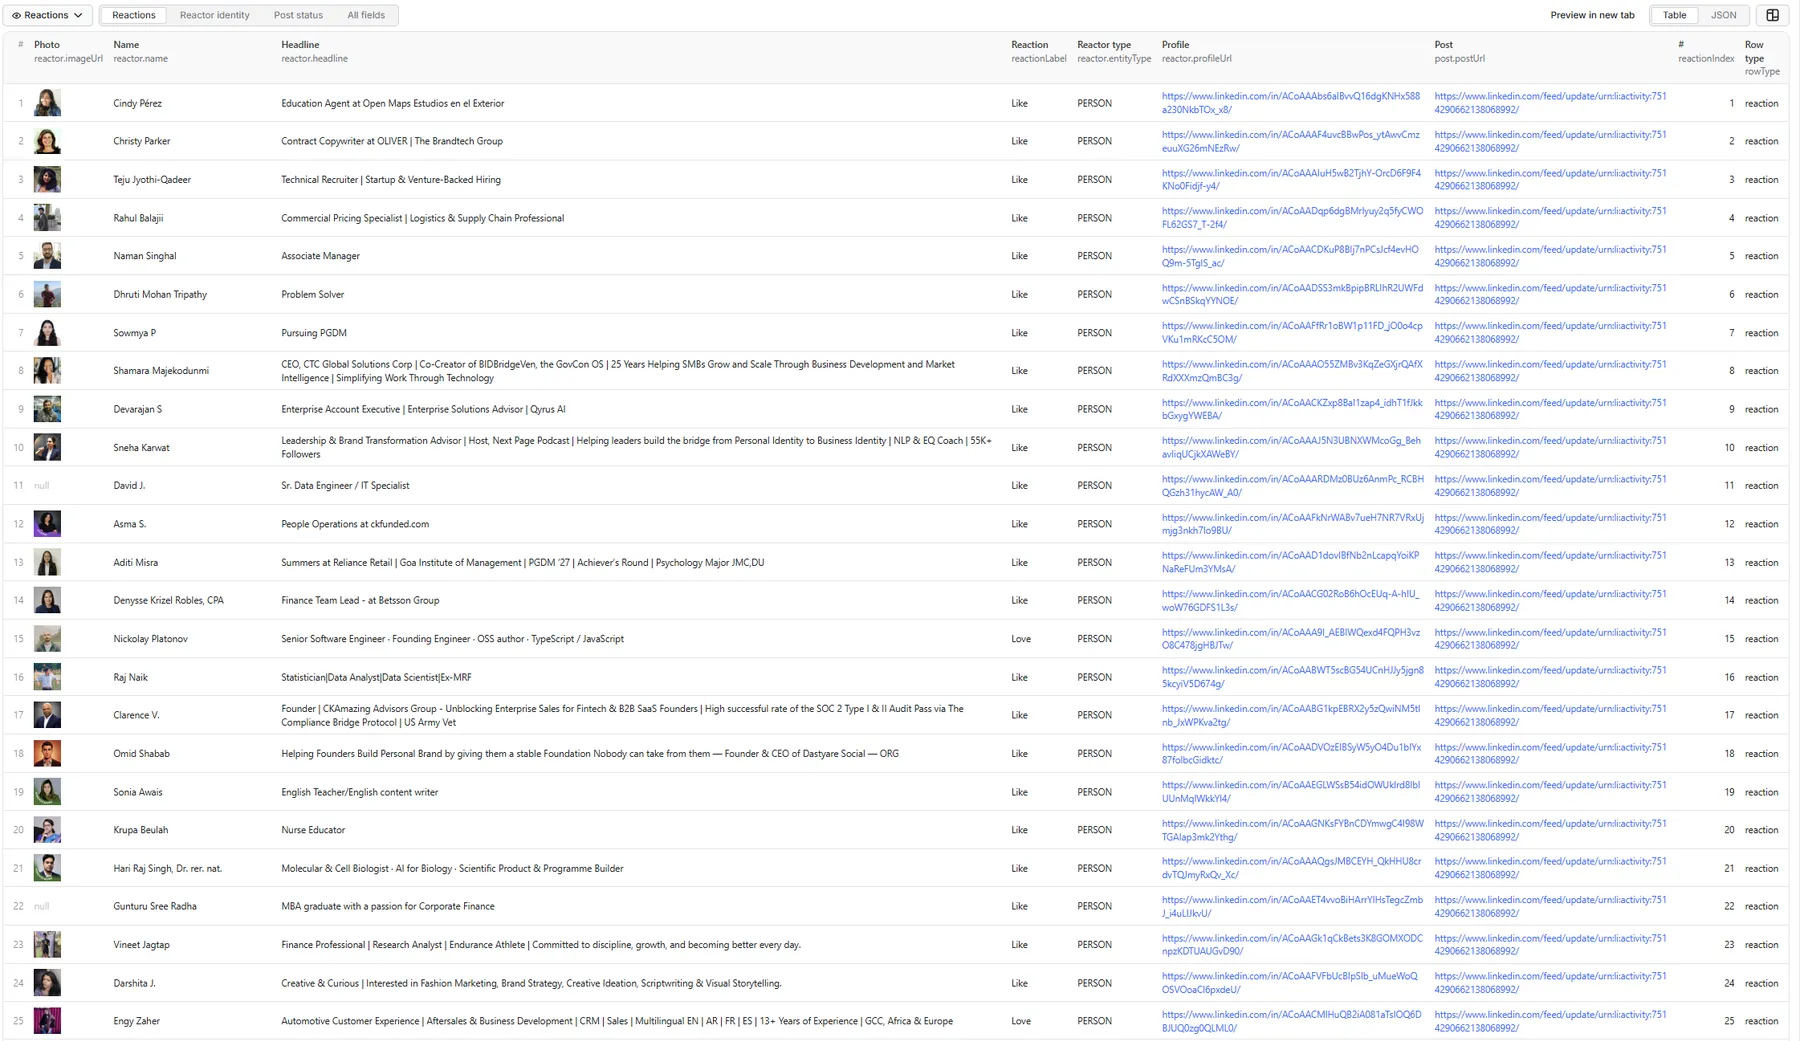1800x1041 pixels.
Task: Select the name cell Dhruti Mohan Tripathy
Action: 160,295
